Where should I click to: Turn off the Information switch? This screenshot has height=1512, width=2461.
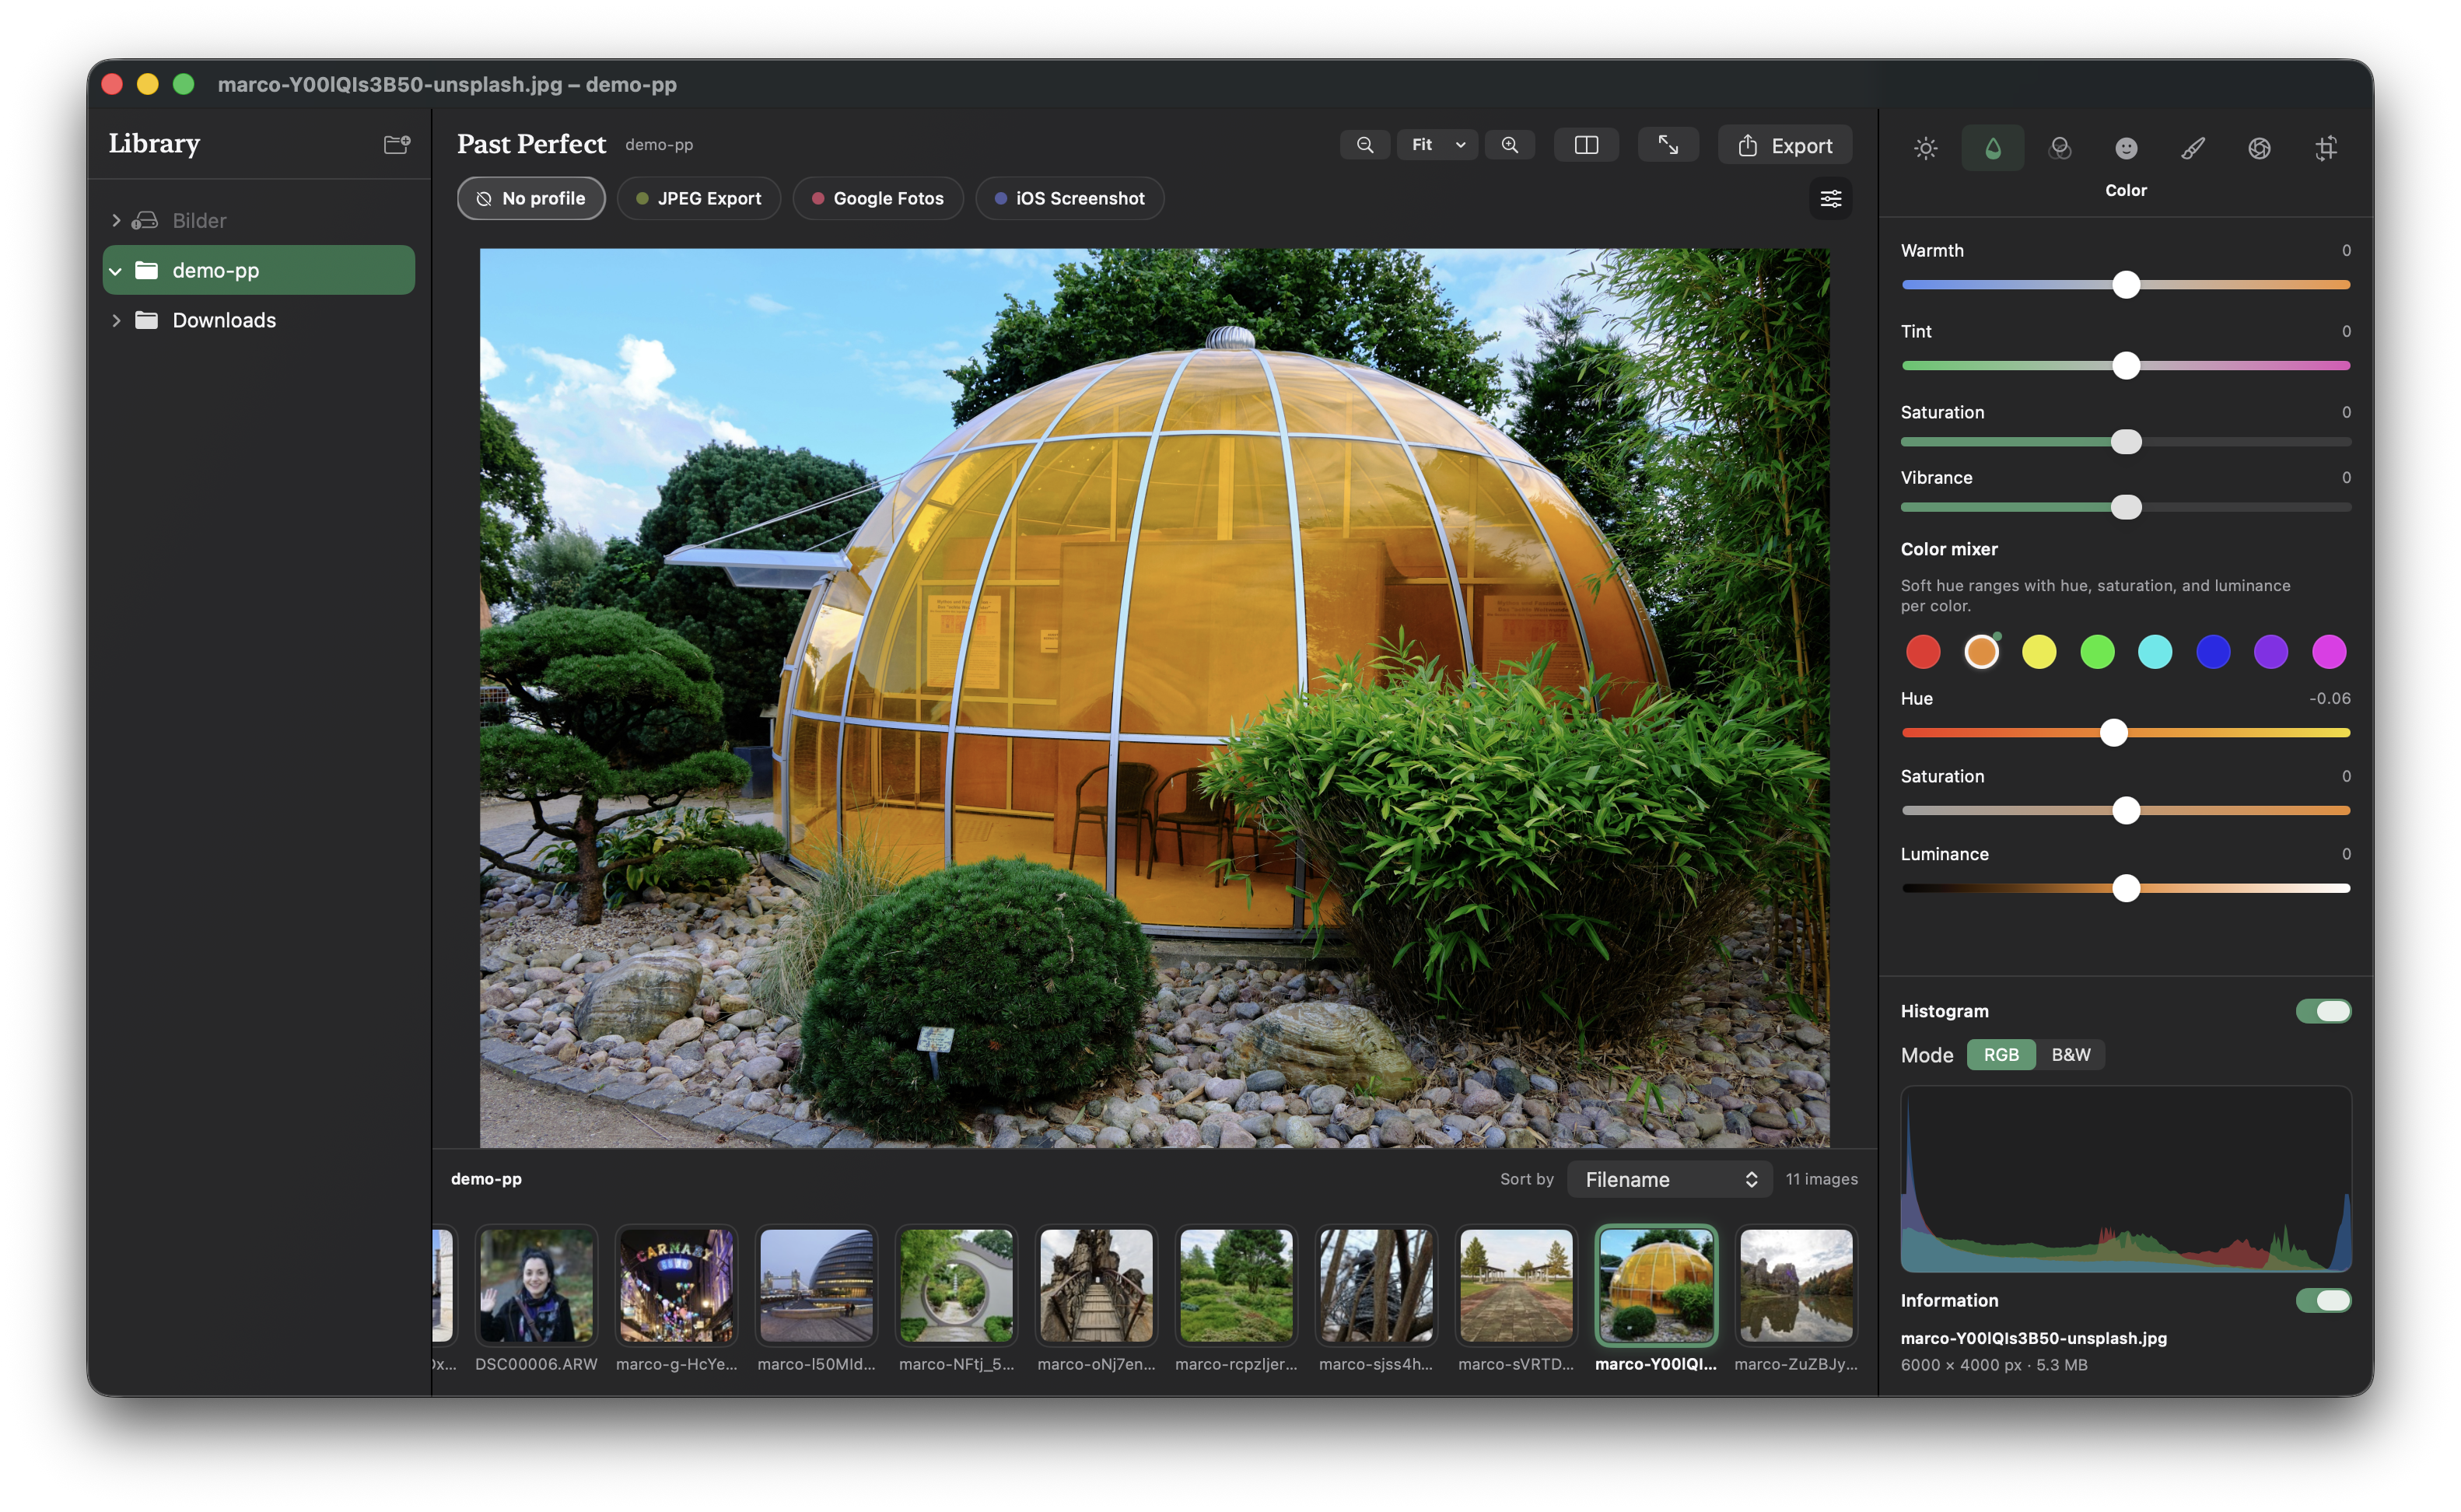click(2323, 1300)
